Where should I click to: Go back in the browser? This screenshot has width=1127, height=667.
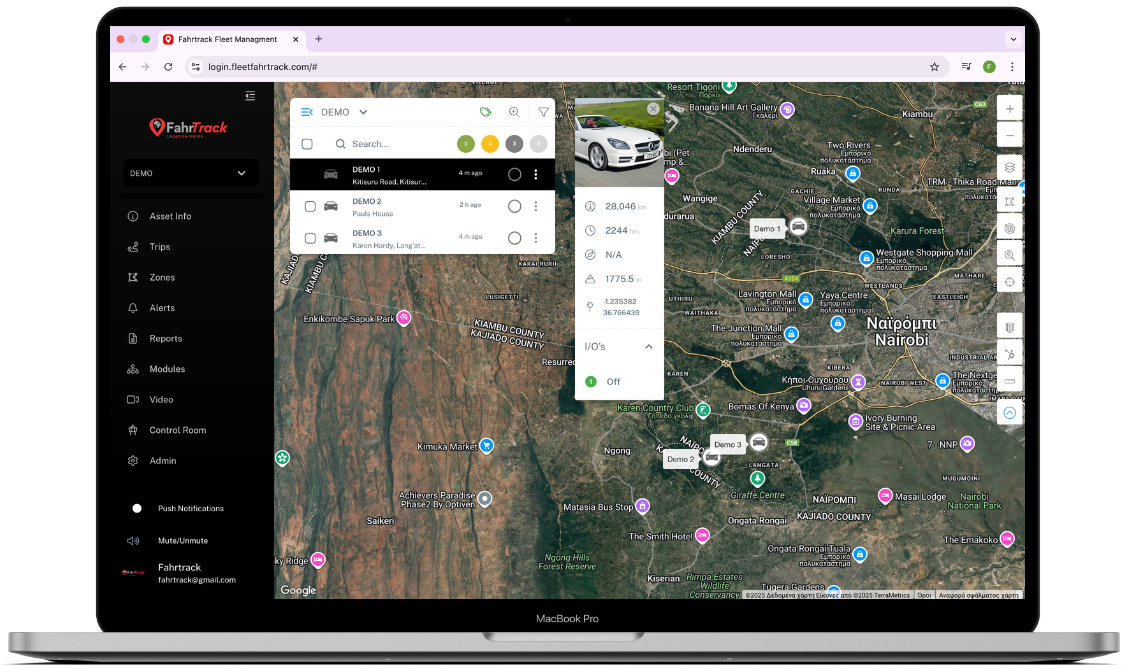click(x=122, y=67)
